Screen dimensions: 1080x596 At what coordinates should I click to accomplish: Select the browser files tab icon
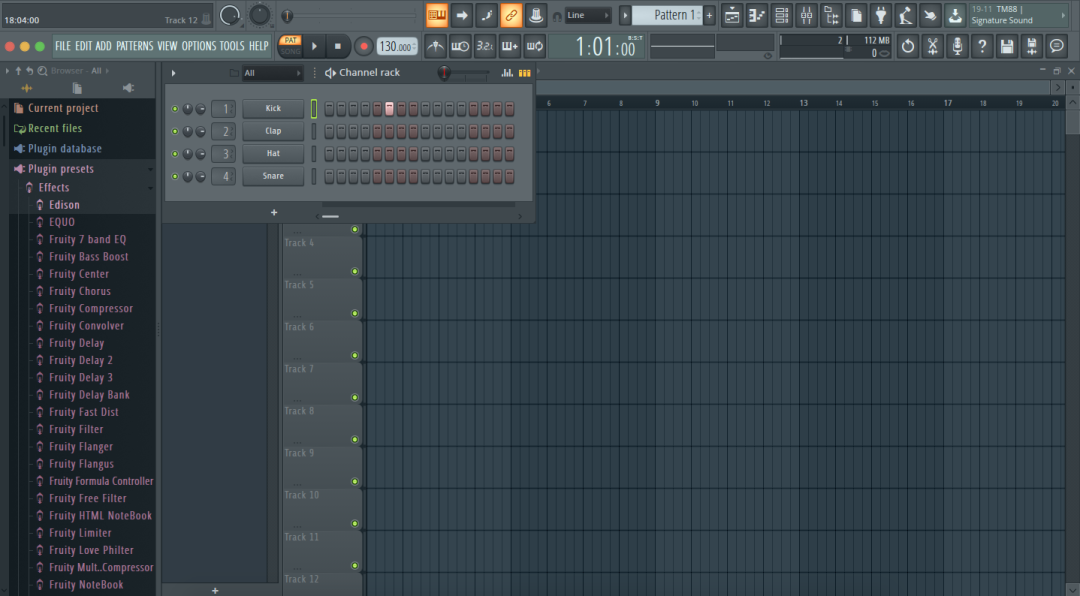pos(77,88)
